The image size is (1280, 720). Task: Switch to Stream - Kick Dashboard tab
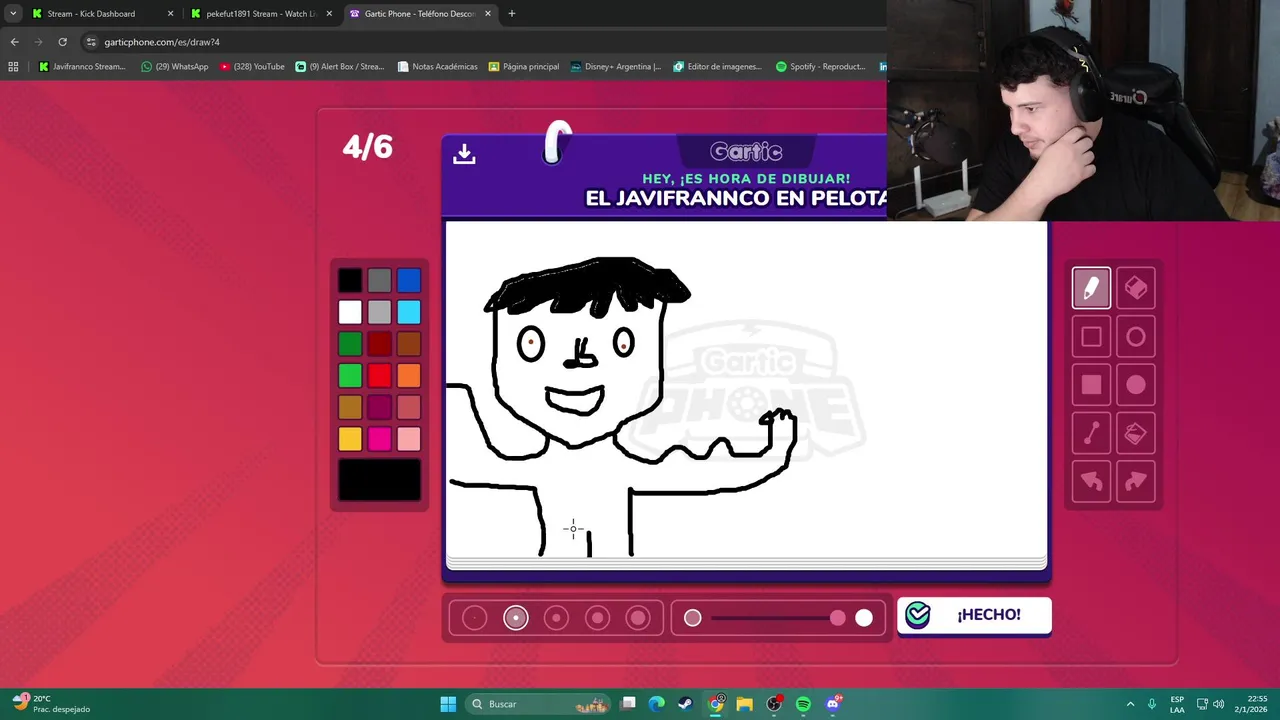100,14
